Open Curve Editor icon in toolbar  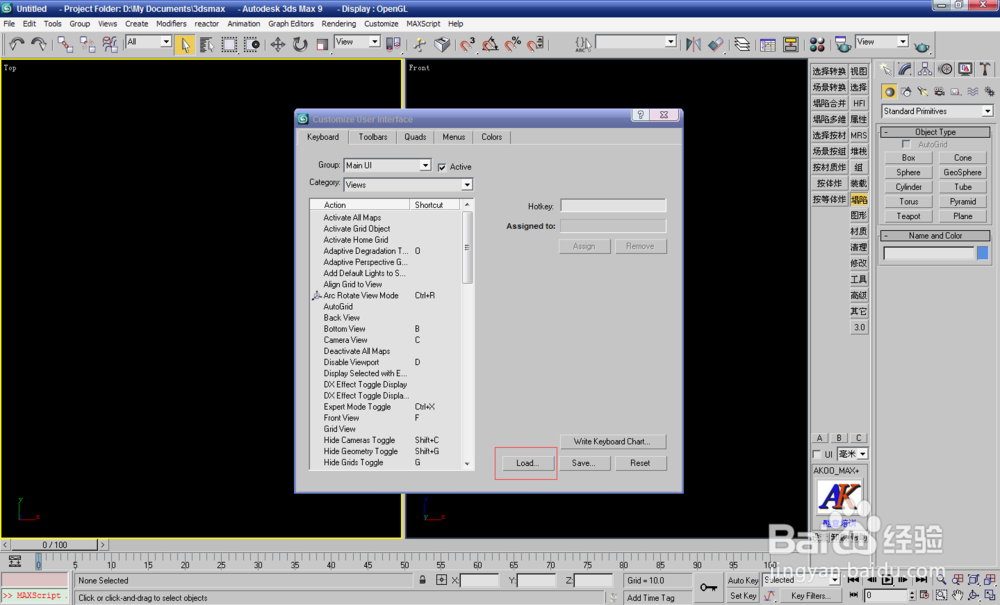[x=768, y=44]
